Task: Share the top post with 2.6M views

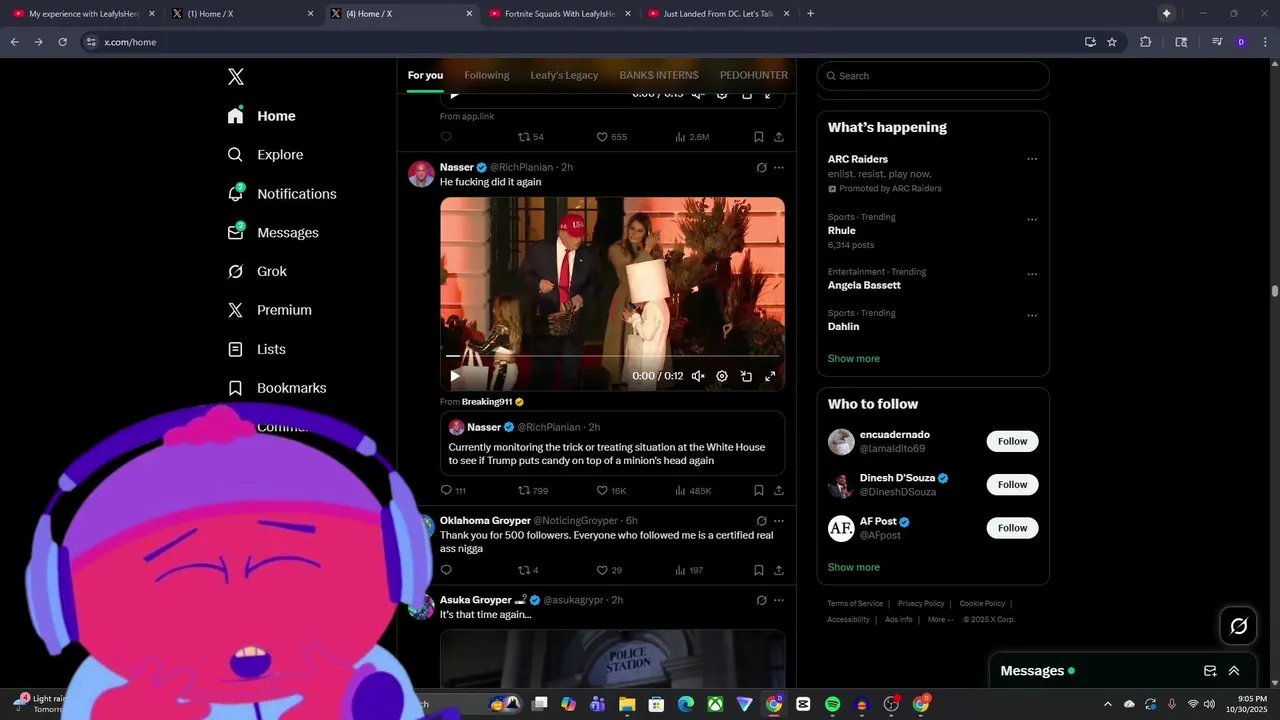Action: [779, 137]
